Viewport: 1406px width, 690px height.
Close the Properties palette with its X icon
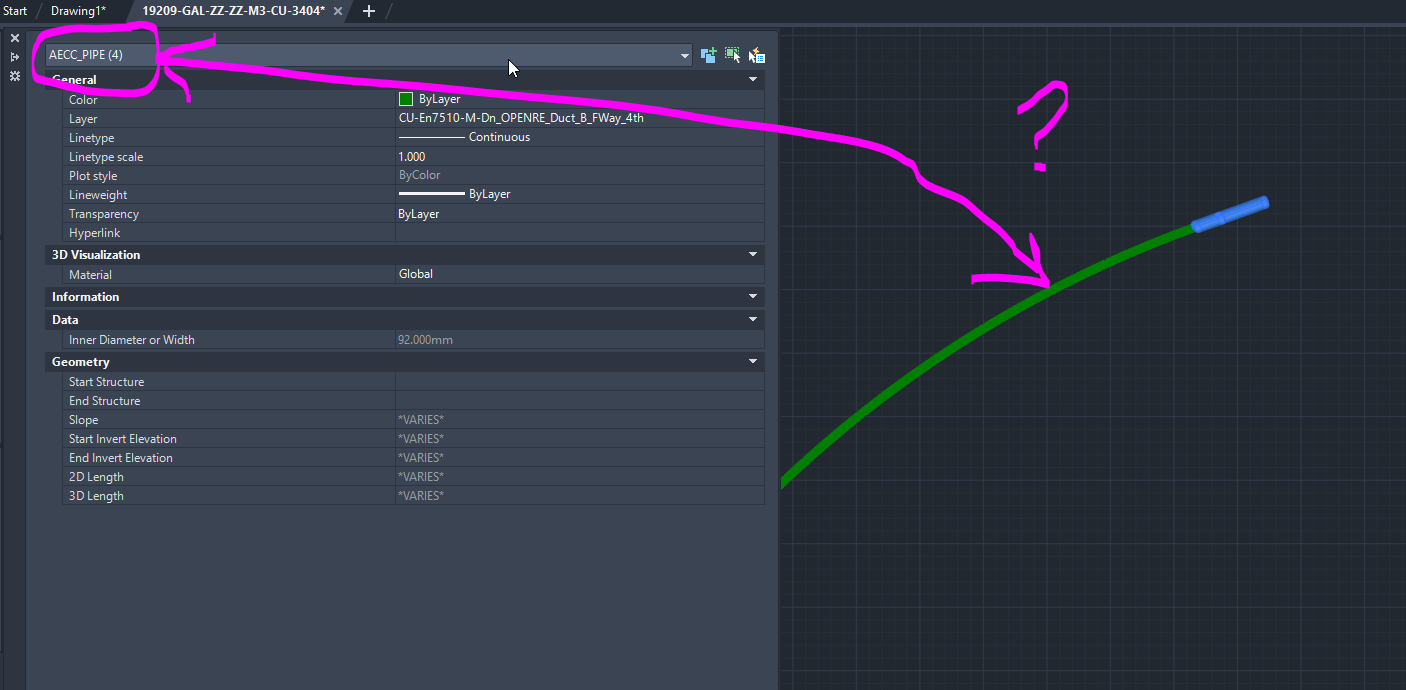point(14,37)
